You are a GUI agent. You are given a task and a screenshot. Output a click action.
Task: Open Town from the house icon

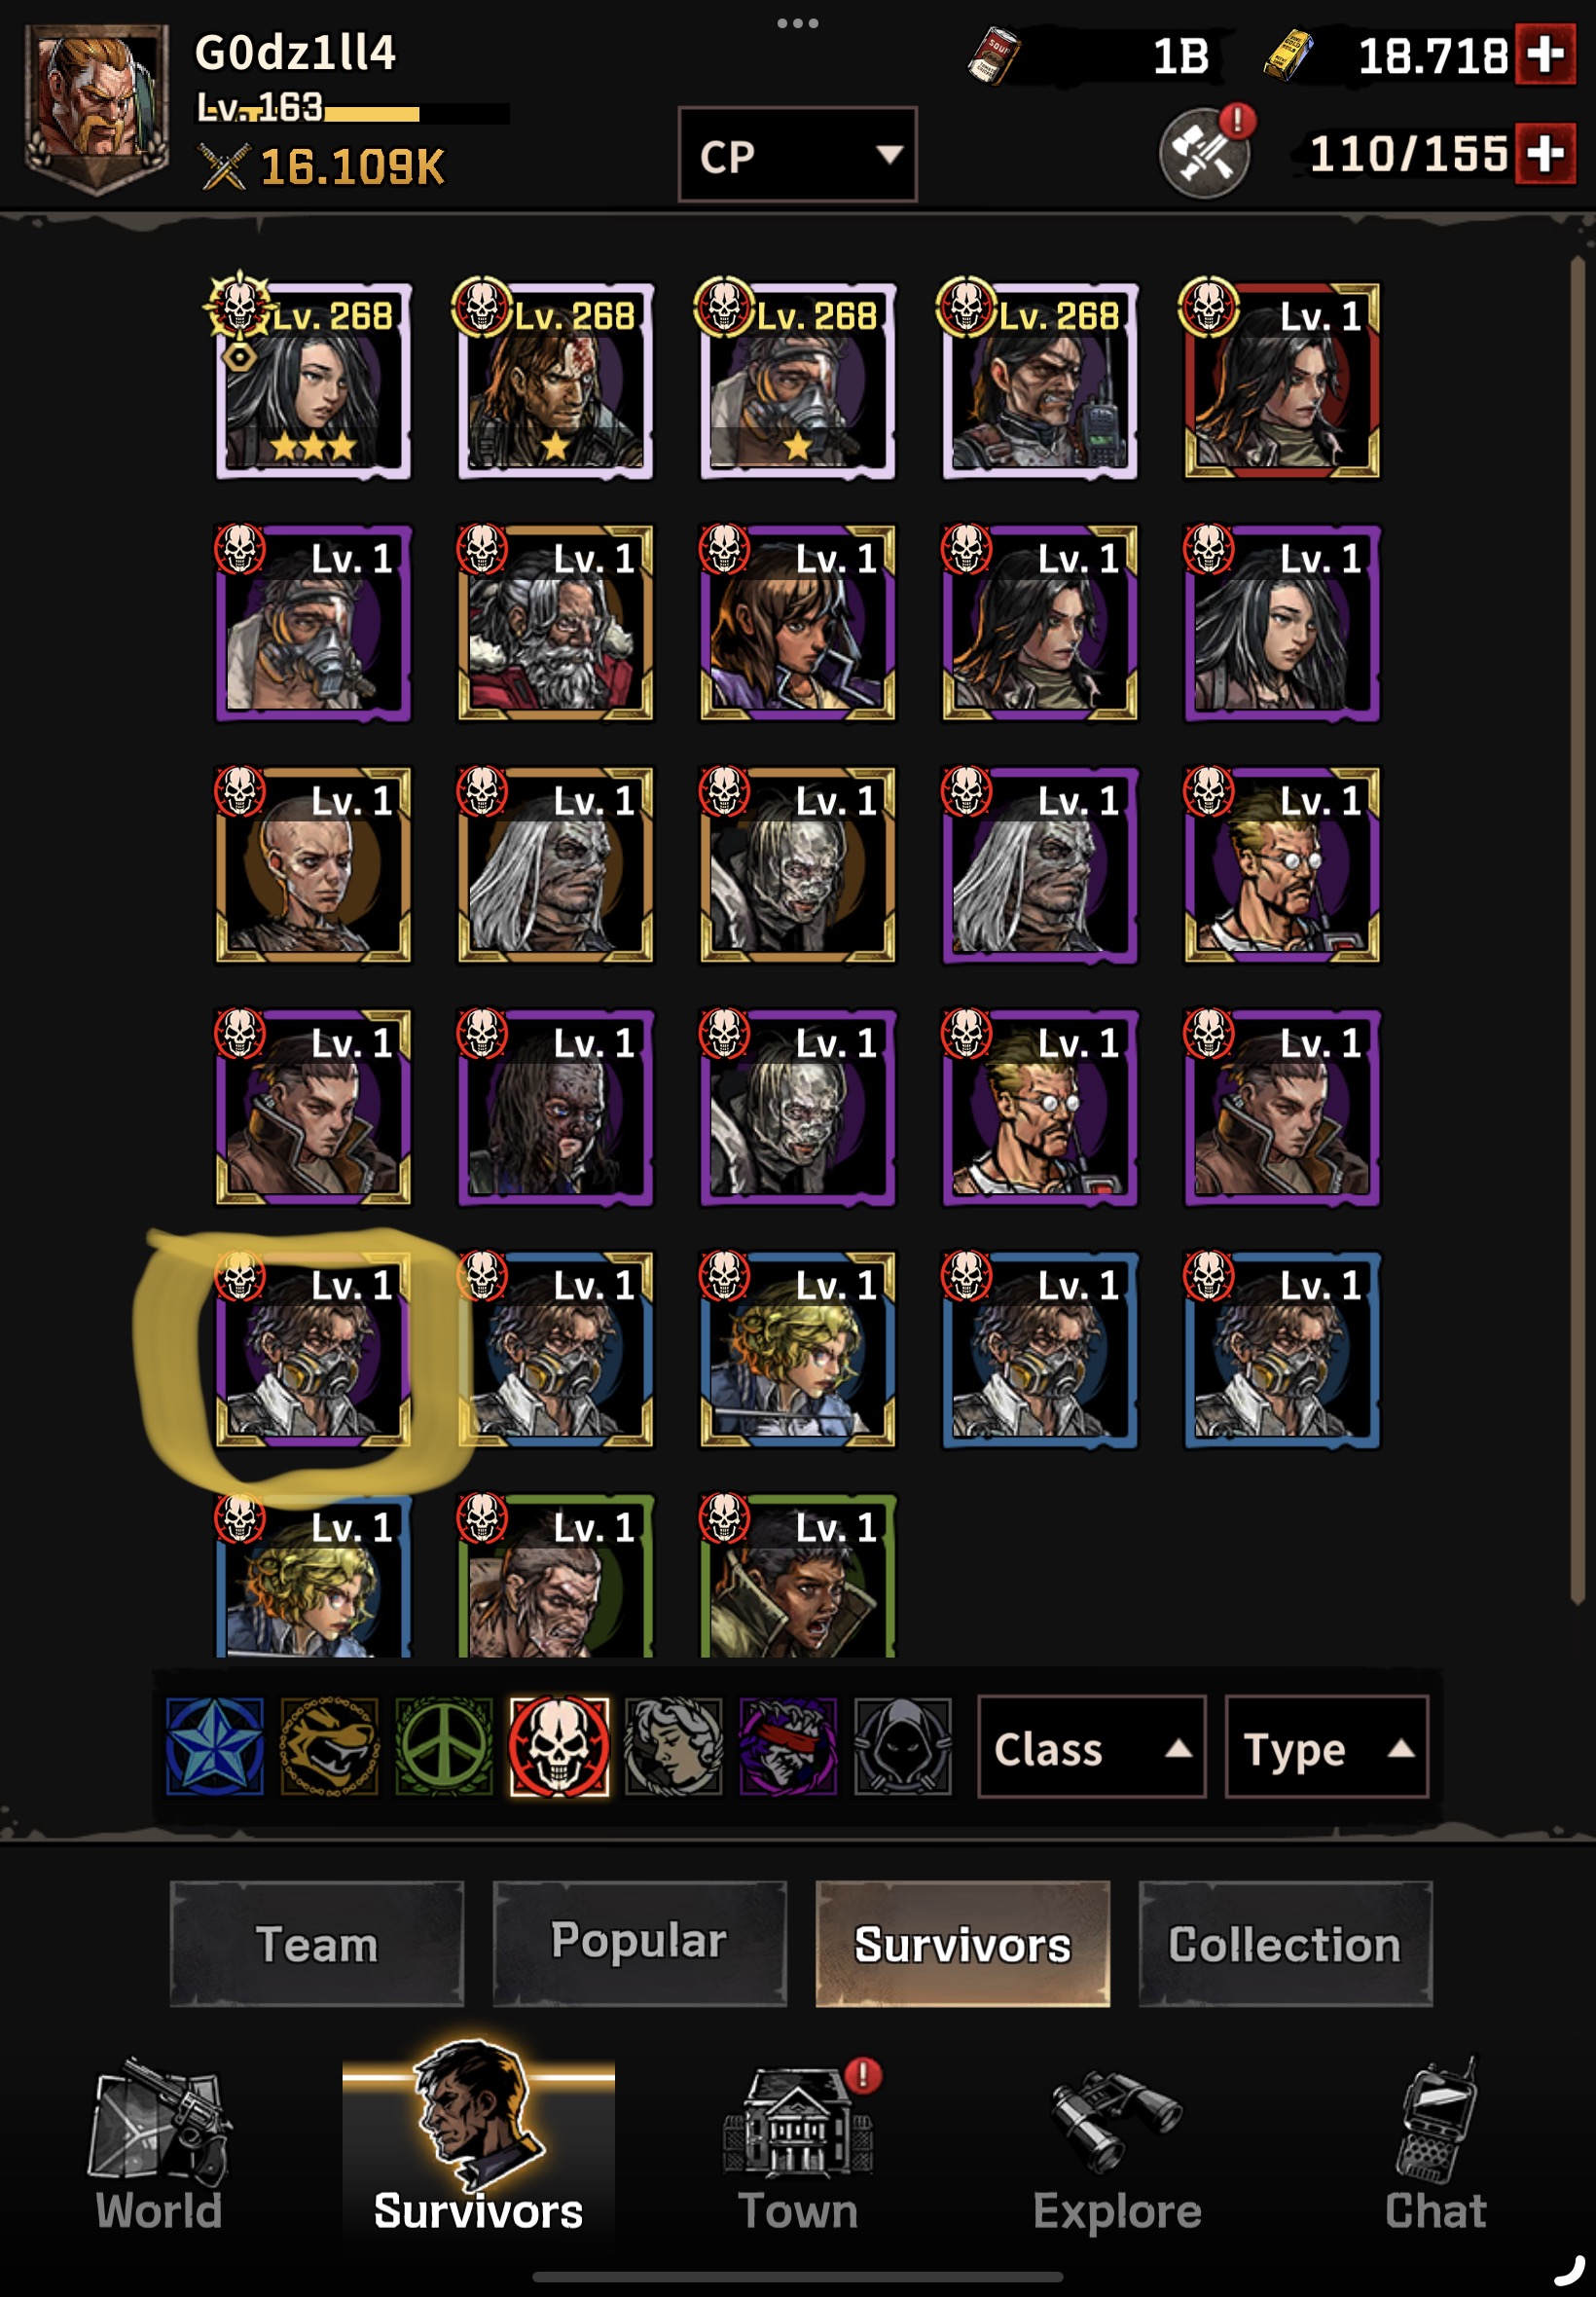798,2144
